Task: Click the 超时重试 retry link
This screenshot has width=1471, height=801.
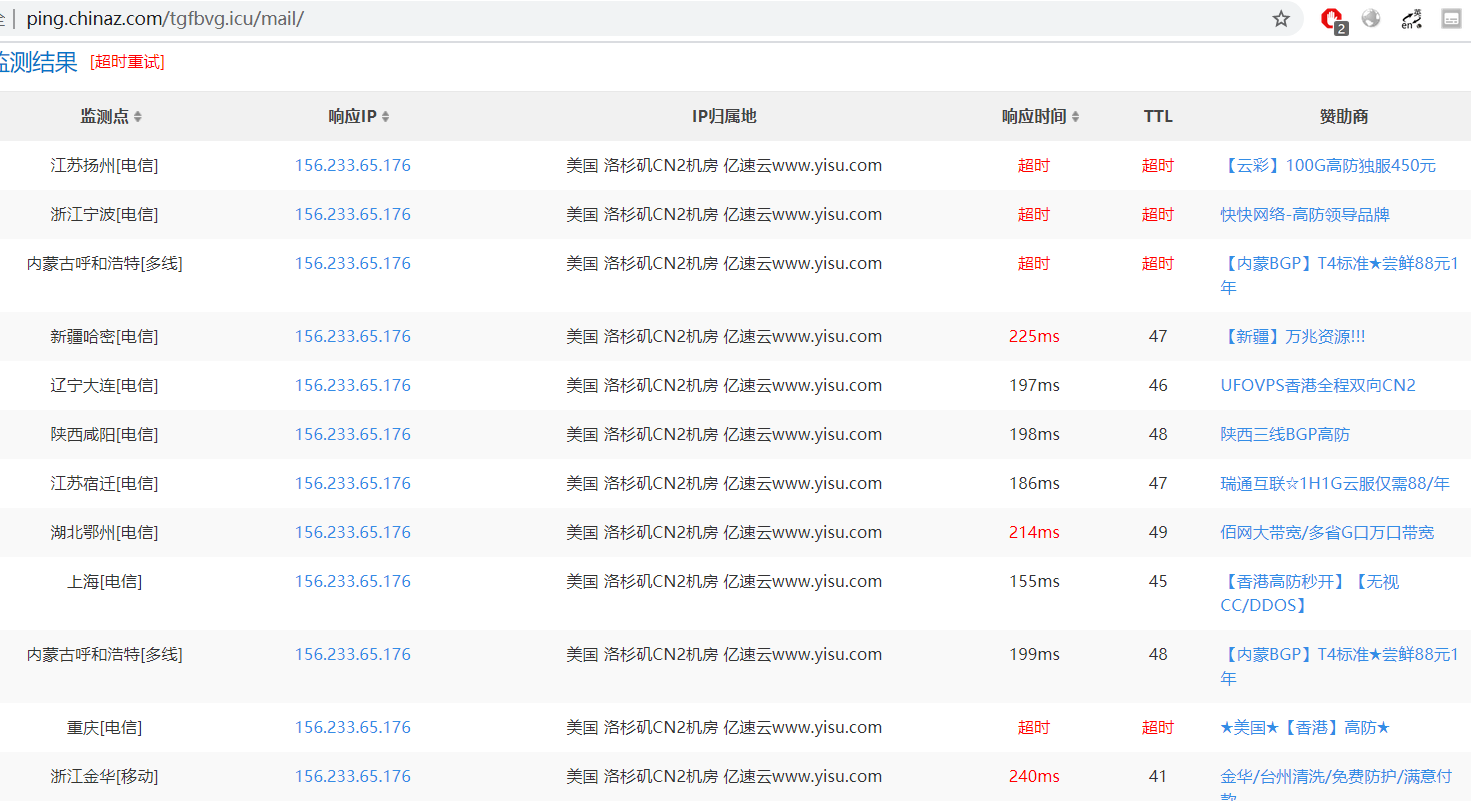Action: [127, 62]
